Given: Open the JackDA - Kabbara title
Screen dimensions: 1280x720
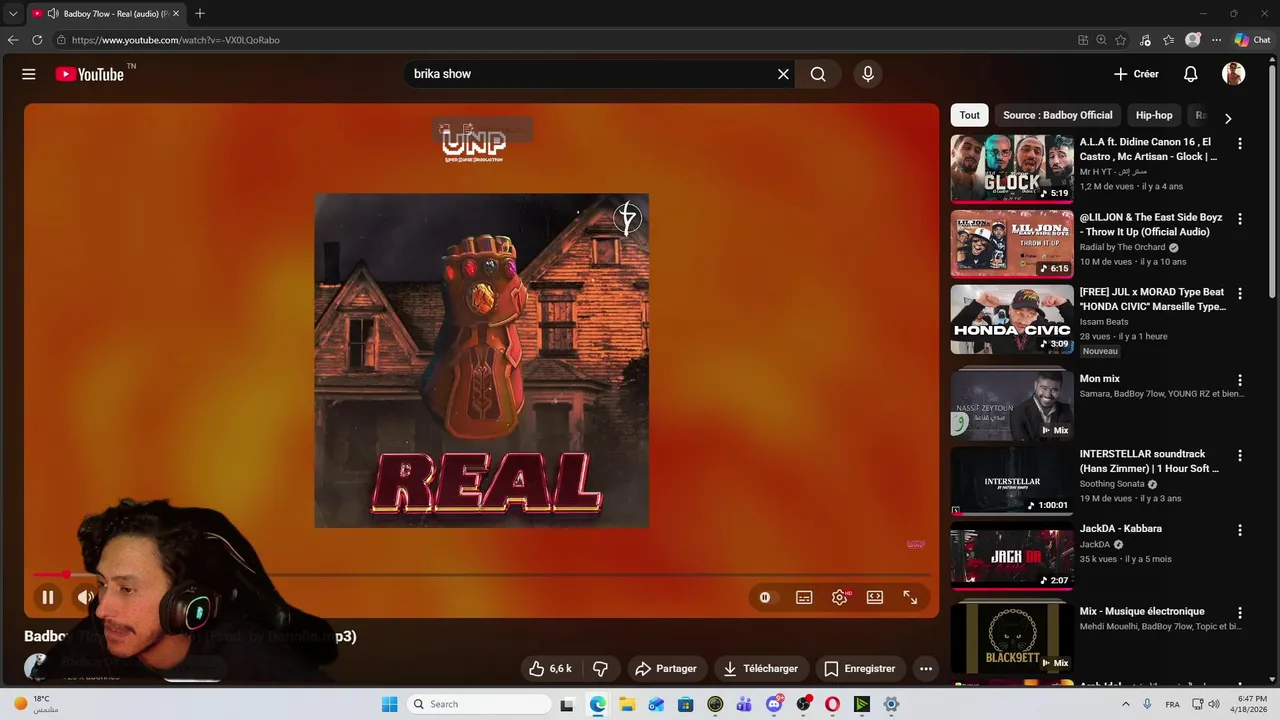Looking at the screenshot, I should (1120, 528).
